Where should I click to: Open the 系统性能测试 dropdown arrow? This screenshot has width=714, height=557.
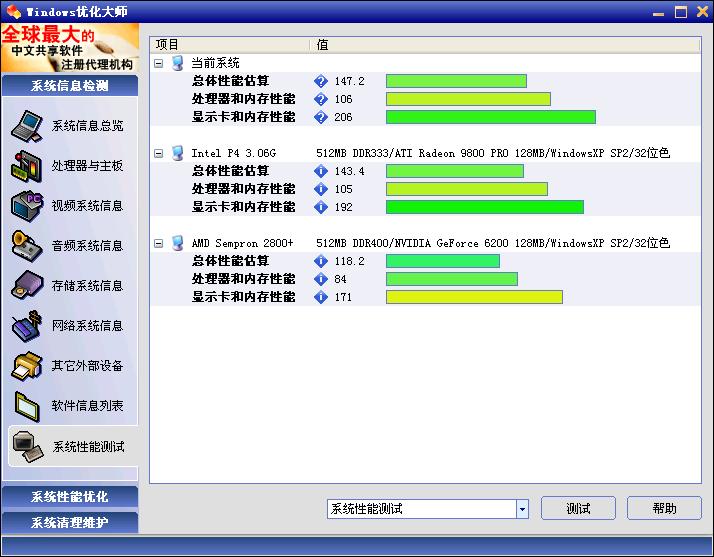pyautogui.click(x=522, y=509)
